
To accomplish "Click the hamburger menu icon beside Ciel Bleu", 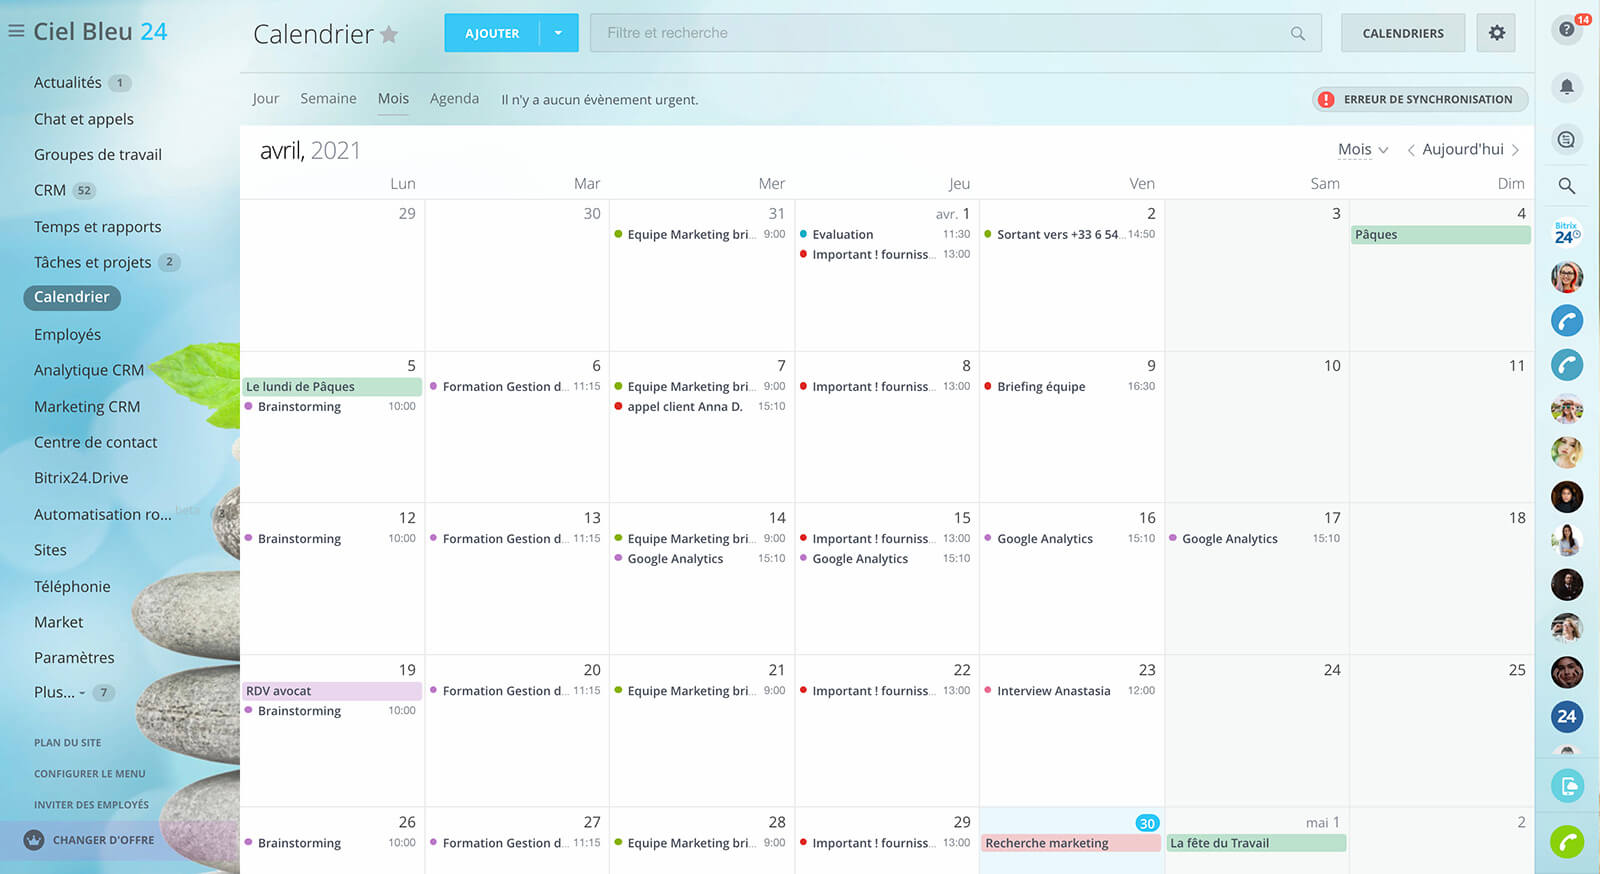I will [16, 31].
